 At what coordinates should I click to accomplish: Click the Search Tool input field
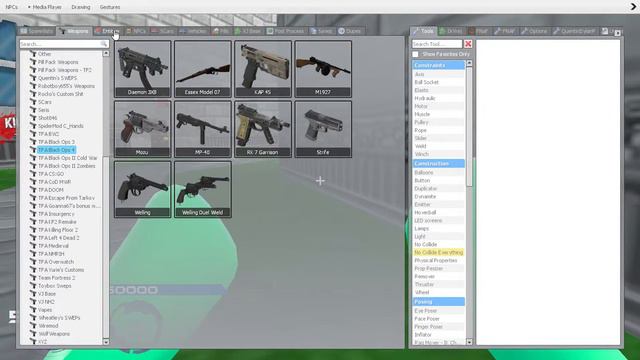click(x=437, y=44)
